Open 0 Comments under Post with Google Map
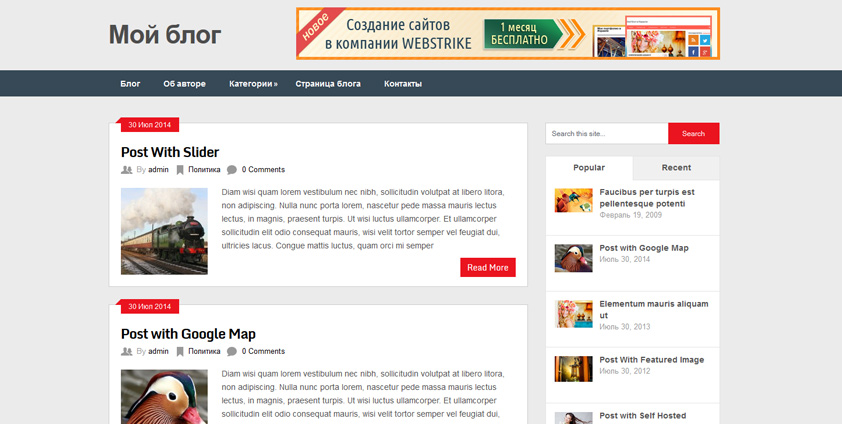Screen dimensions: 842x424 point(263,352)
